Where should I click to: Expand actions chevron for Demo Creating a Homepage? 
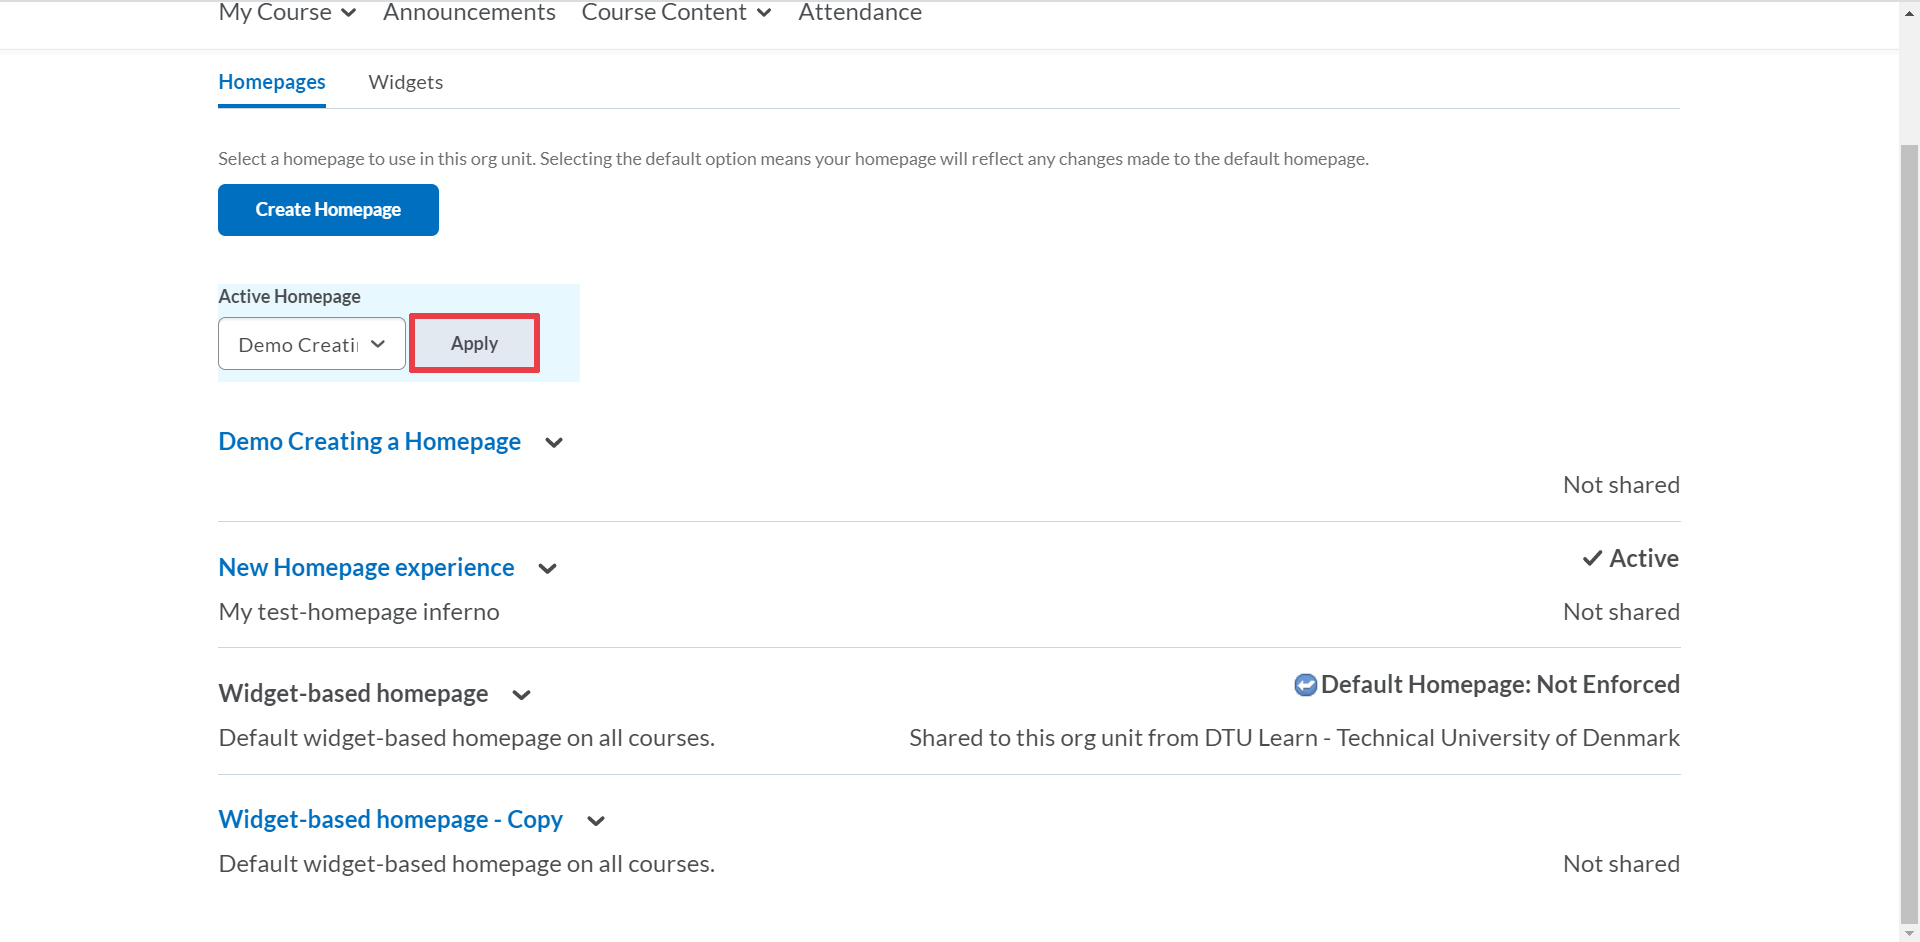[554, 443]
